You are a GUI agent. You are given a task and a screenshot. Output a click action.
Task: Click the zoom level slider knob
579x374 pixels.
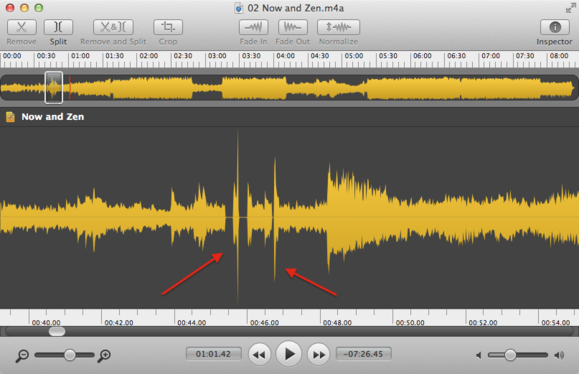pyautogui.click(x=69, y=355)
